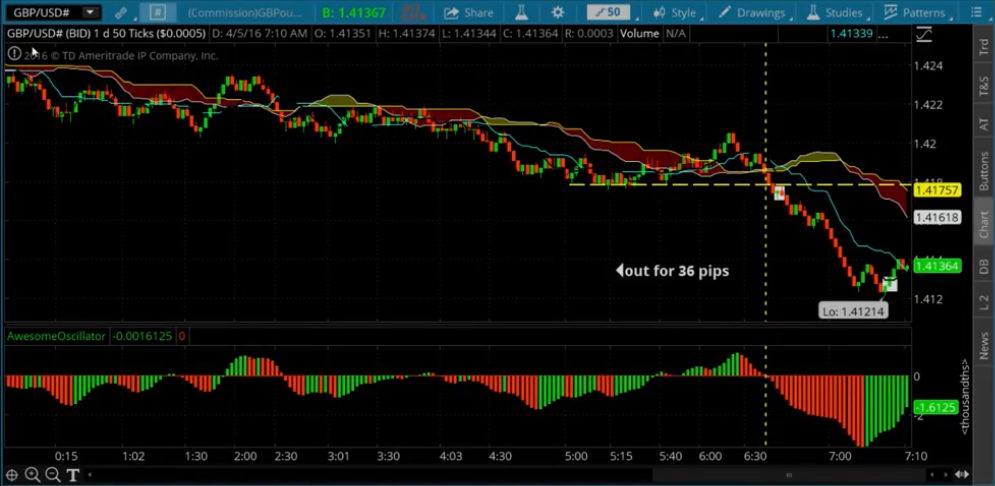Select the T text tool icon
The image size is (995, 486).
(72, 475)
